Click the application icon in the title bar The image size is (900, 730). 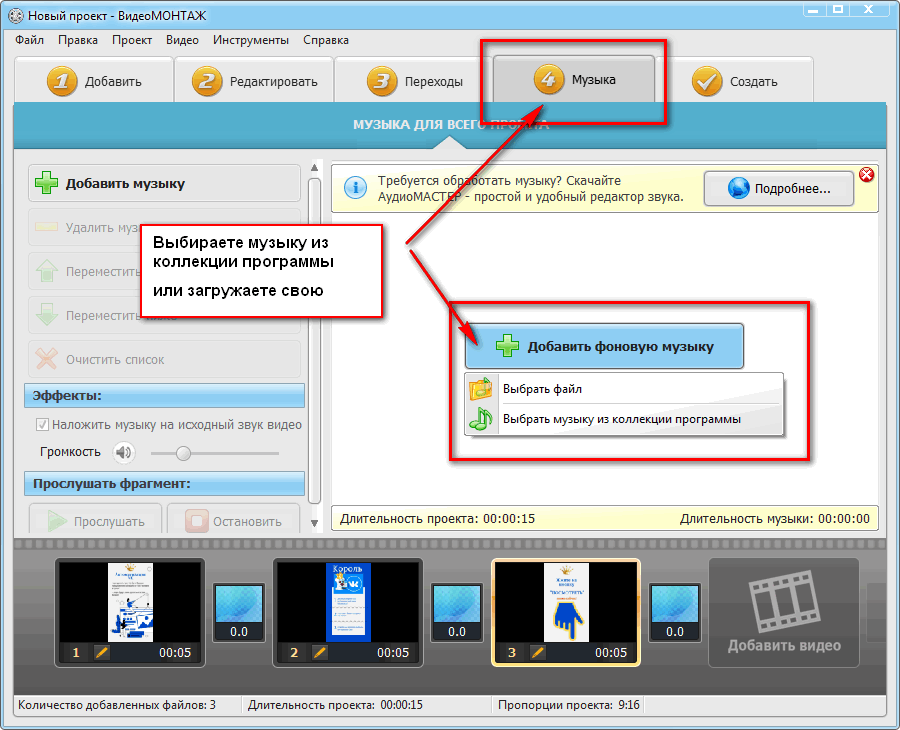[15, 15]
